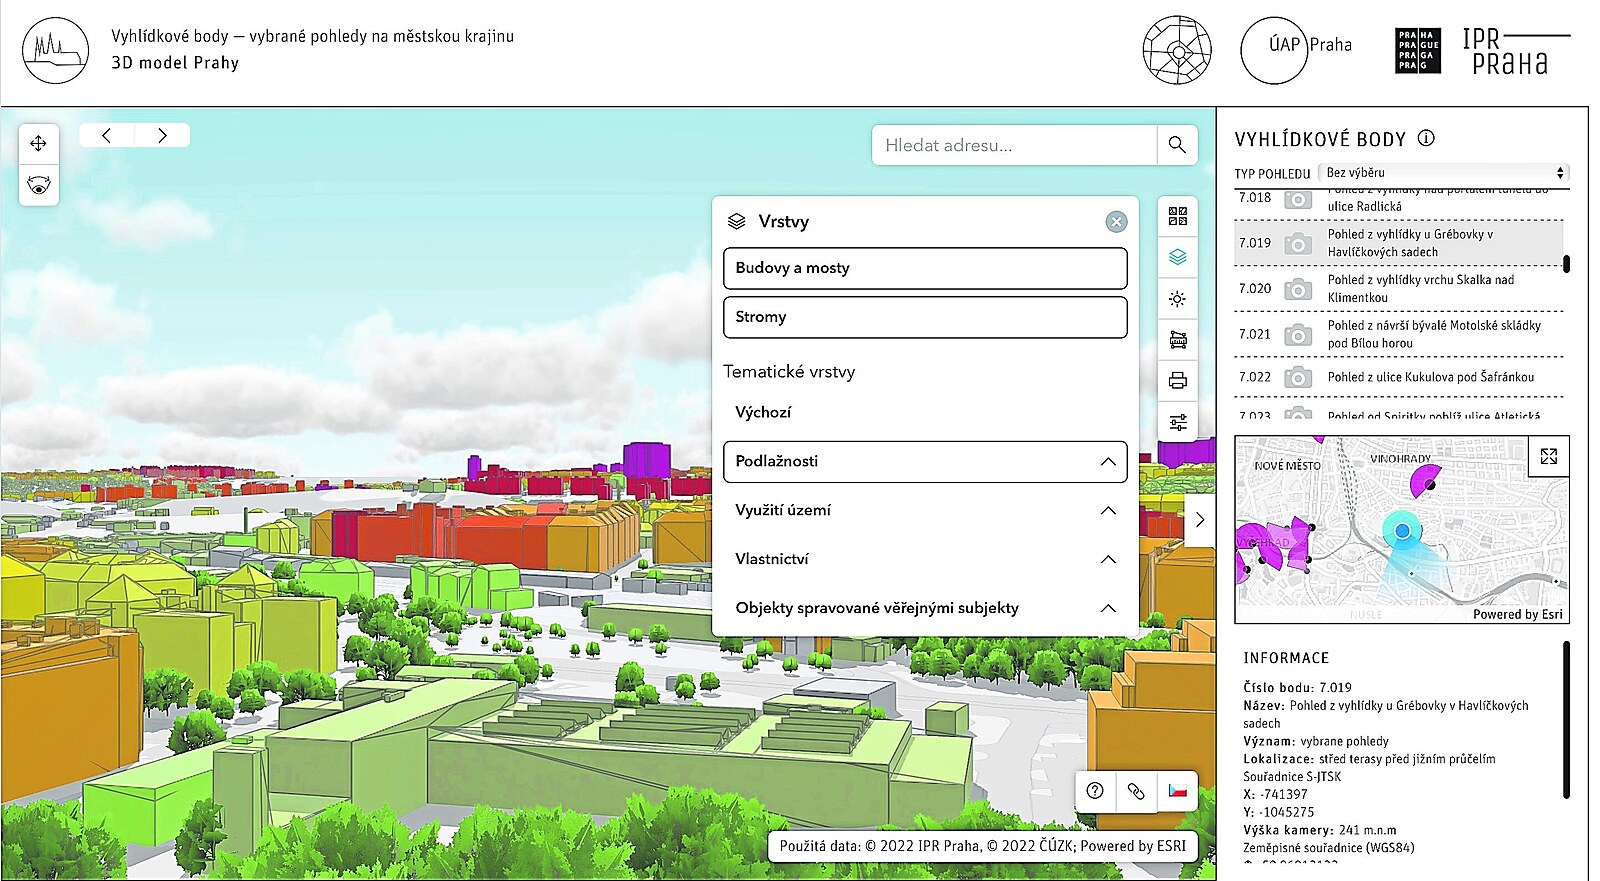This screenshot has width=1600, height=881.
Task: Select the Výchozí thematic layer
Action: [763, 412]
